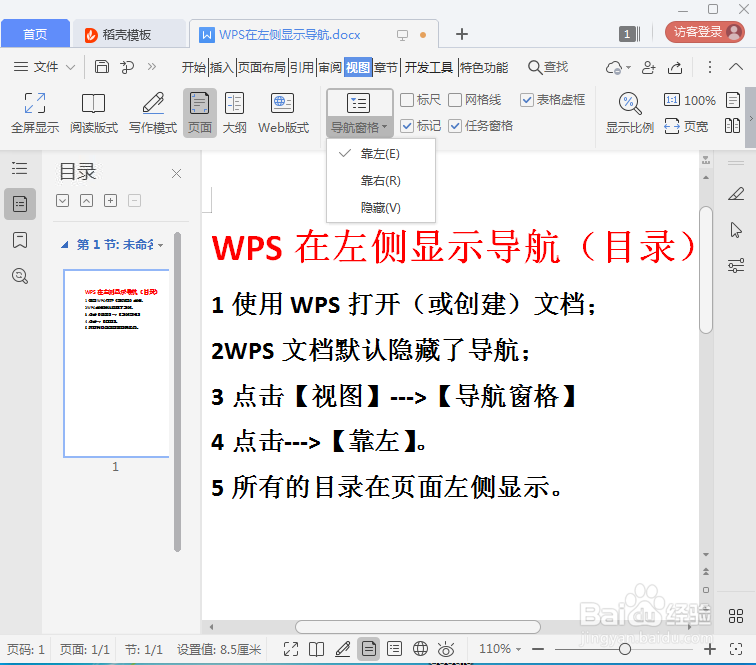Screen dimensions: 756x665
Task: Click reading layout book icon in status bar
Action: click(x=316, y=649)
